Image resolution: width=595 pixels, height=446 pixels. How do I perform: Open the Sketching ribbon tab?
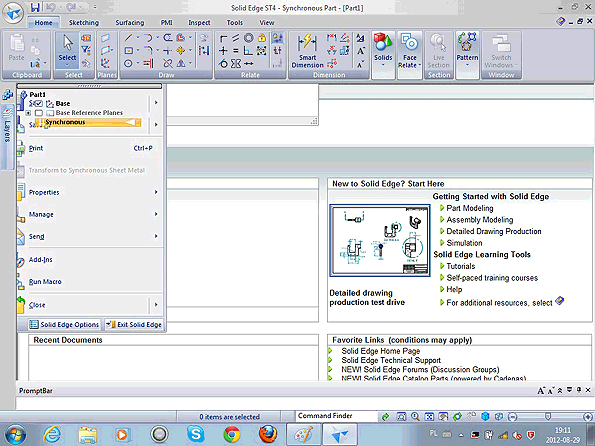point(84,22)
